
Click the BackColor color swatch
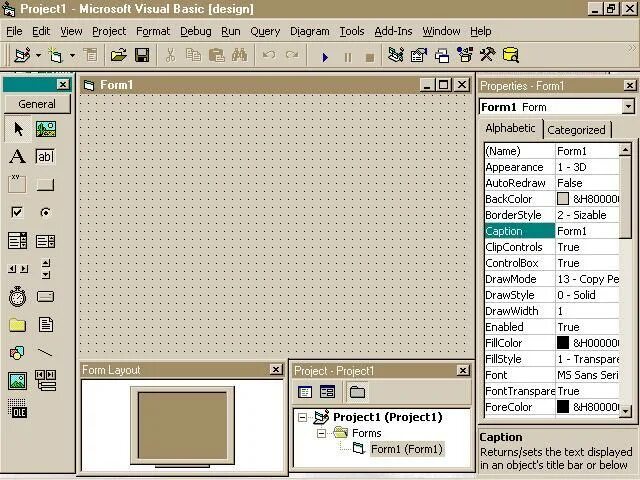click(563, 199)
